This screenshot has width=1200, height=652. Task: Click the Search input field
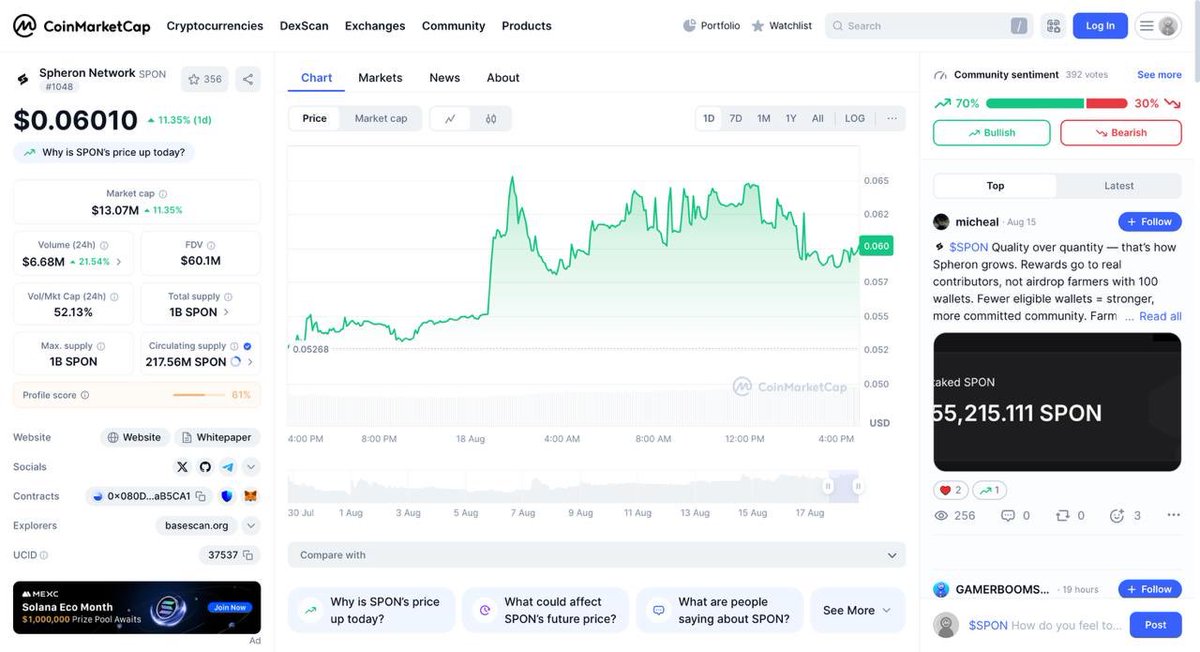pyautogui.click(x=929, y=26)
